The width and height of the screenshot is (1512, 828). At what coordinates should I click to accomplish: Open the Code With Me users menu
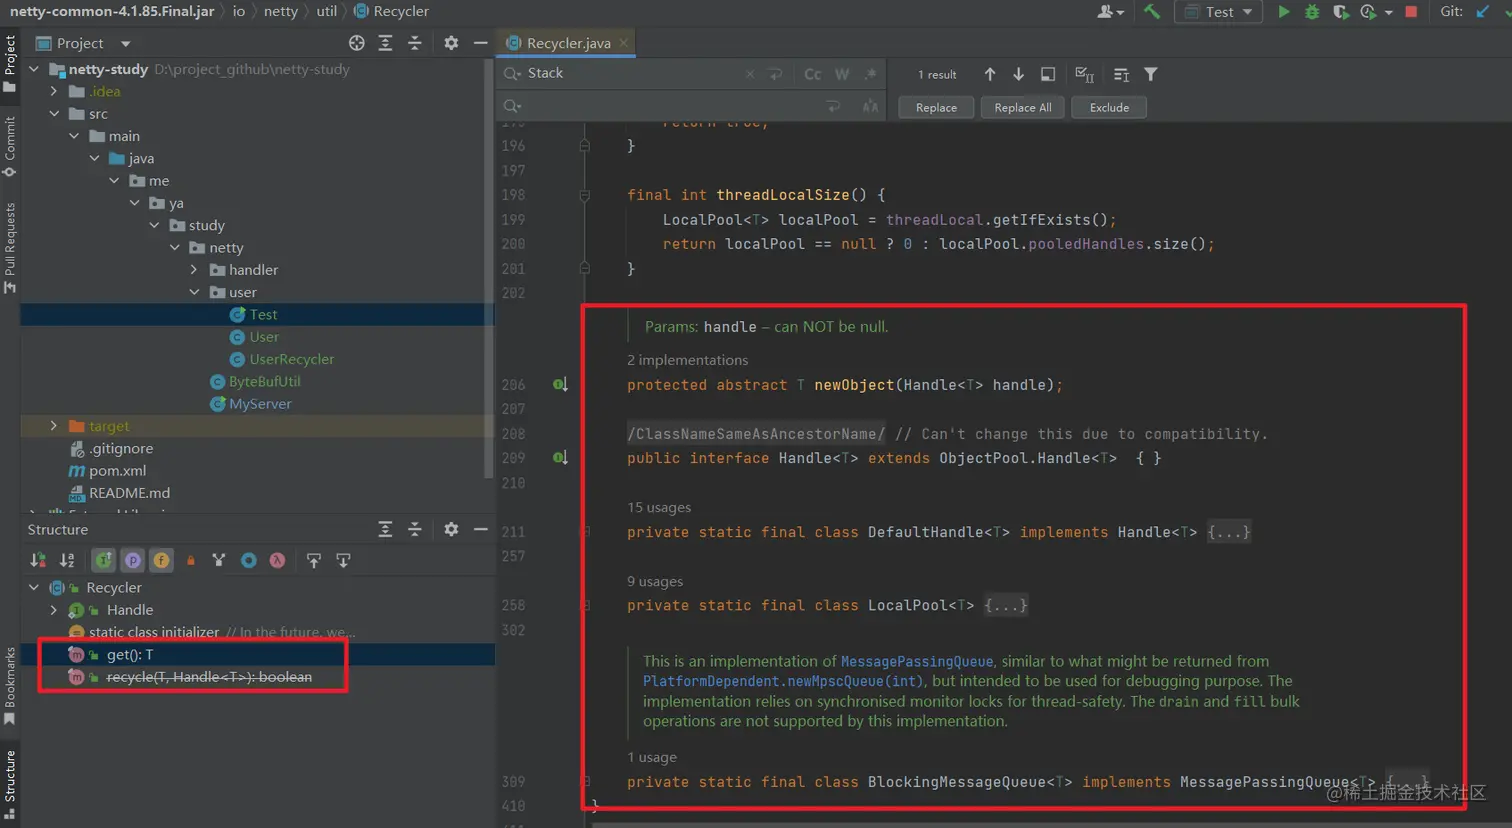[1110, 12]
